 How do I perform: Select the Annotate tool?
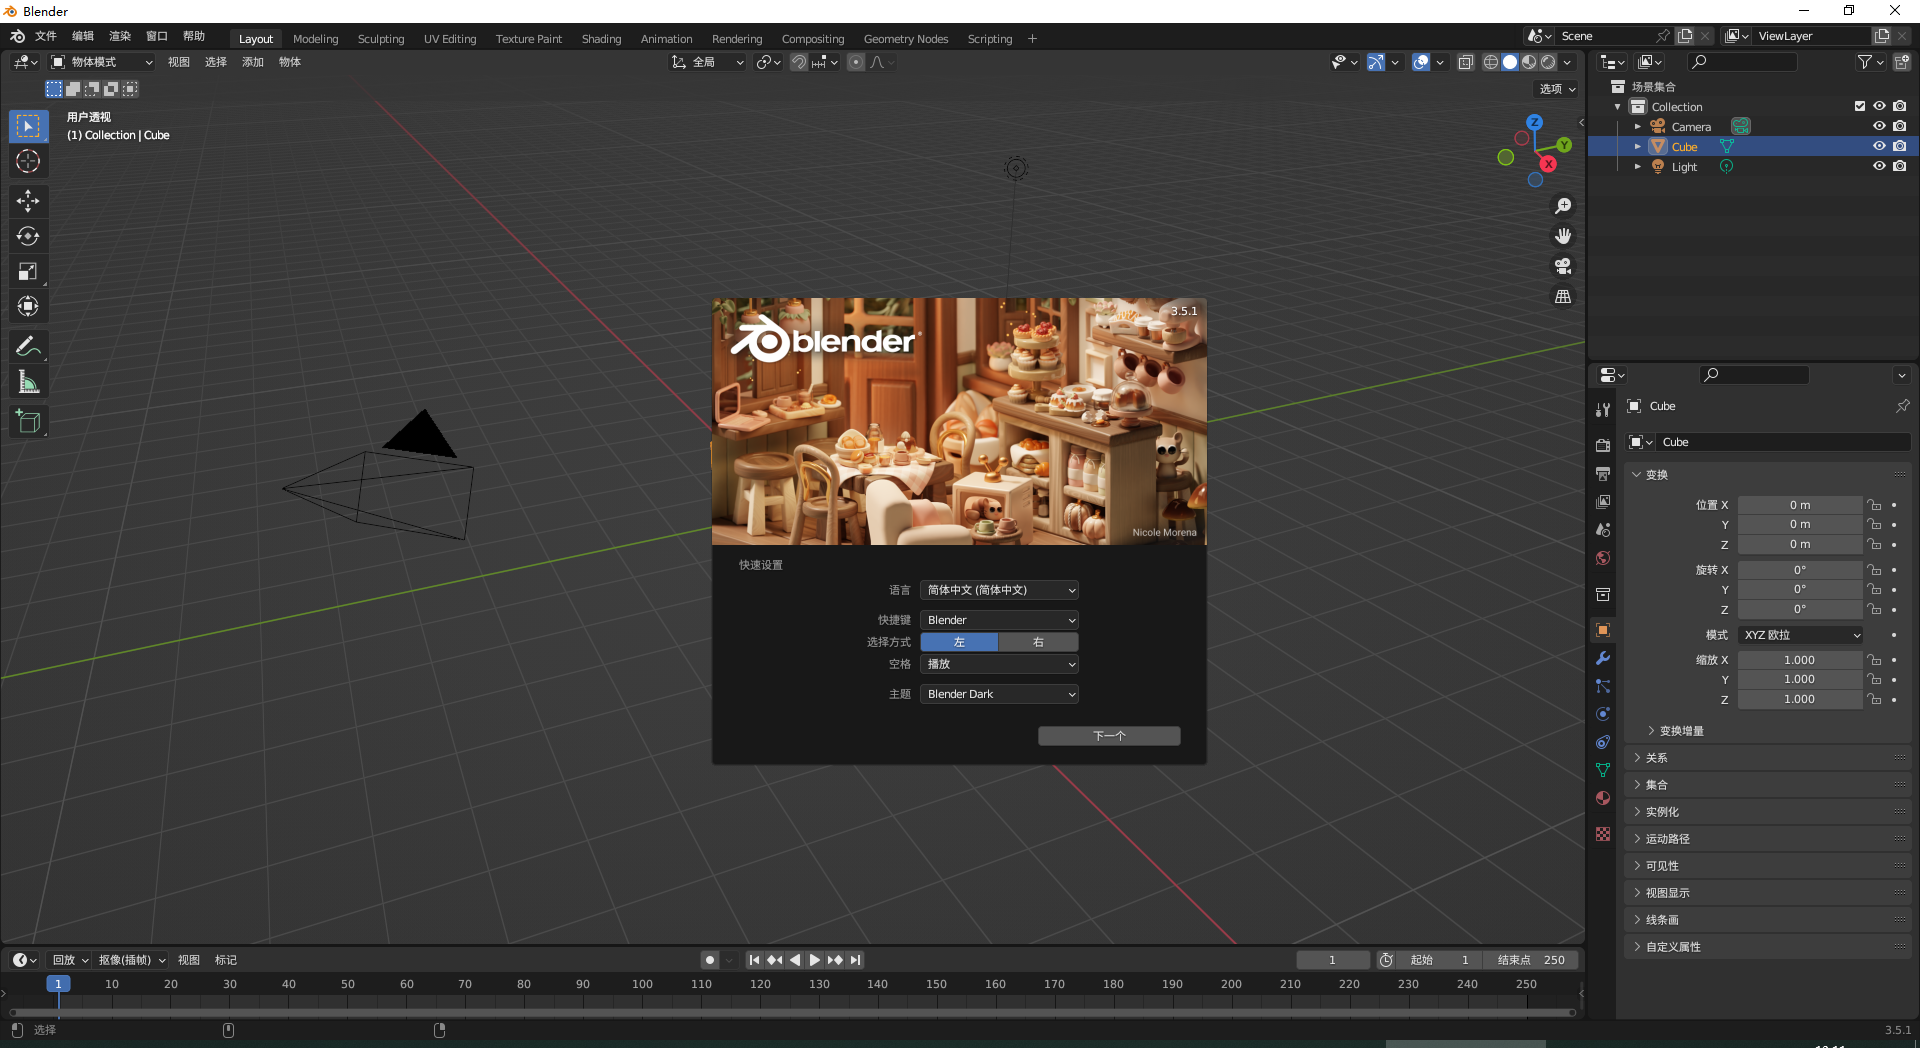coord(28,345)
